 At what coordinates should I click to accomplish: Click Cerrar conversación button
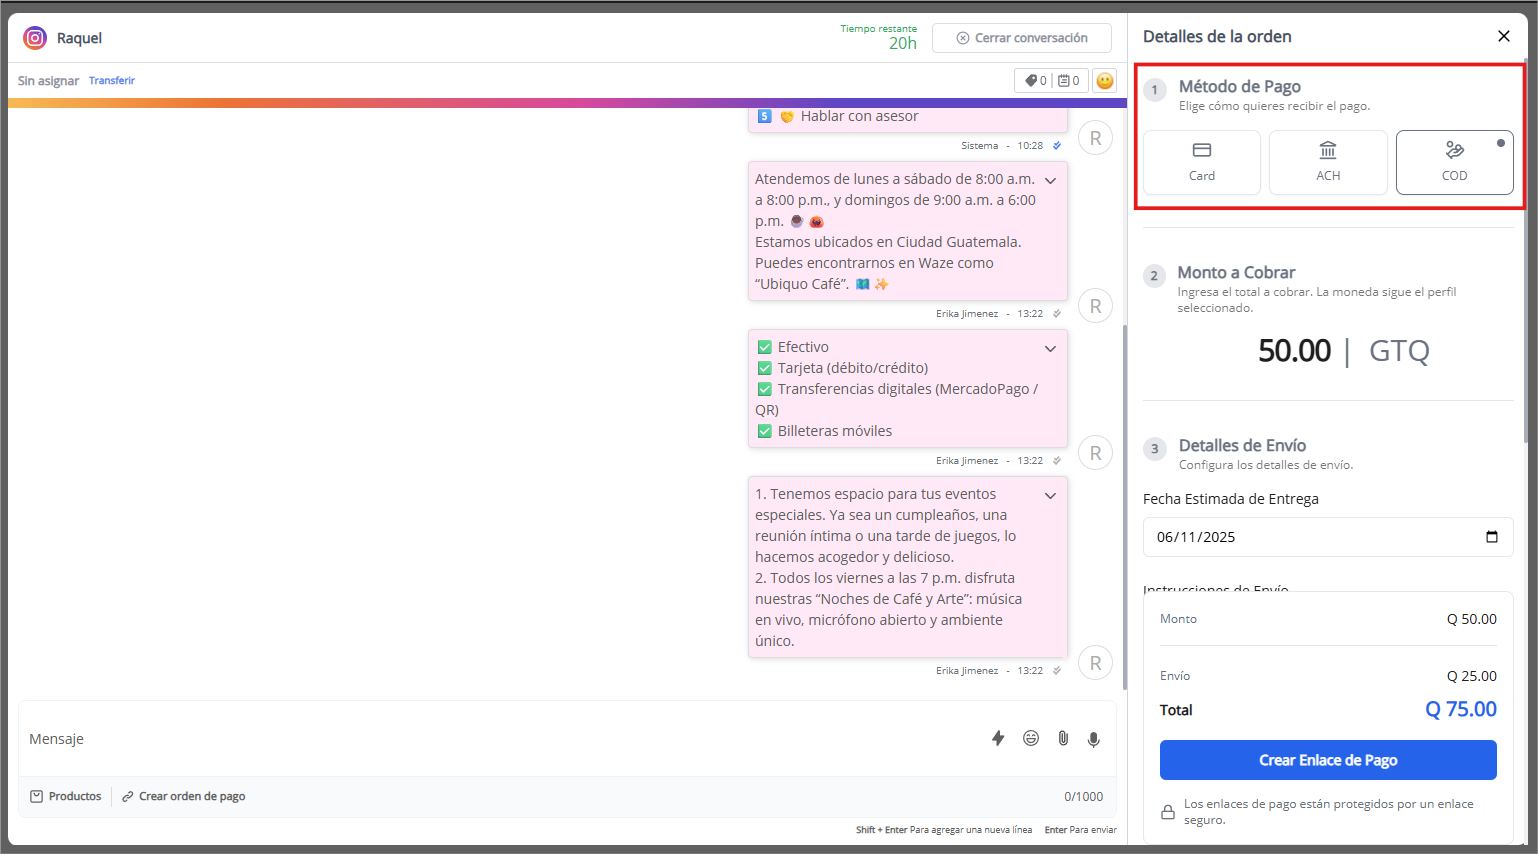coord(1021,38)
